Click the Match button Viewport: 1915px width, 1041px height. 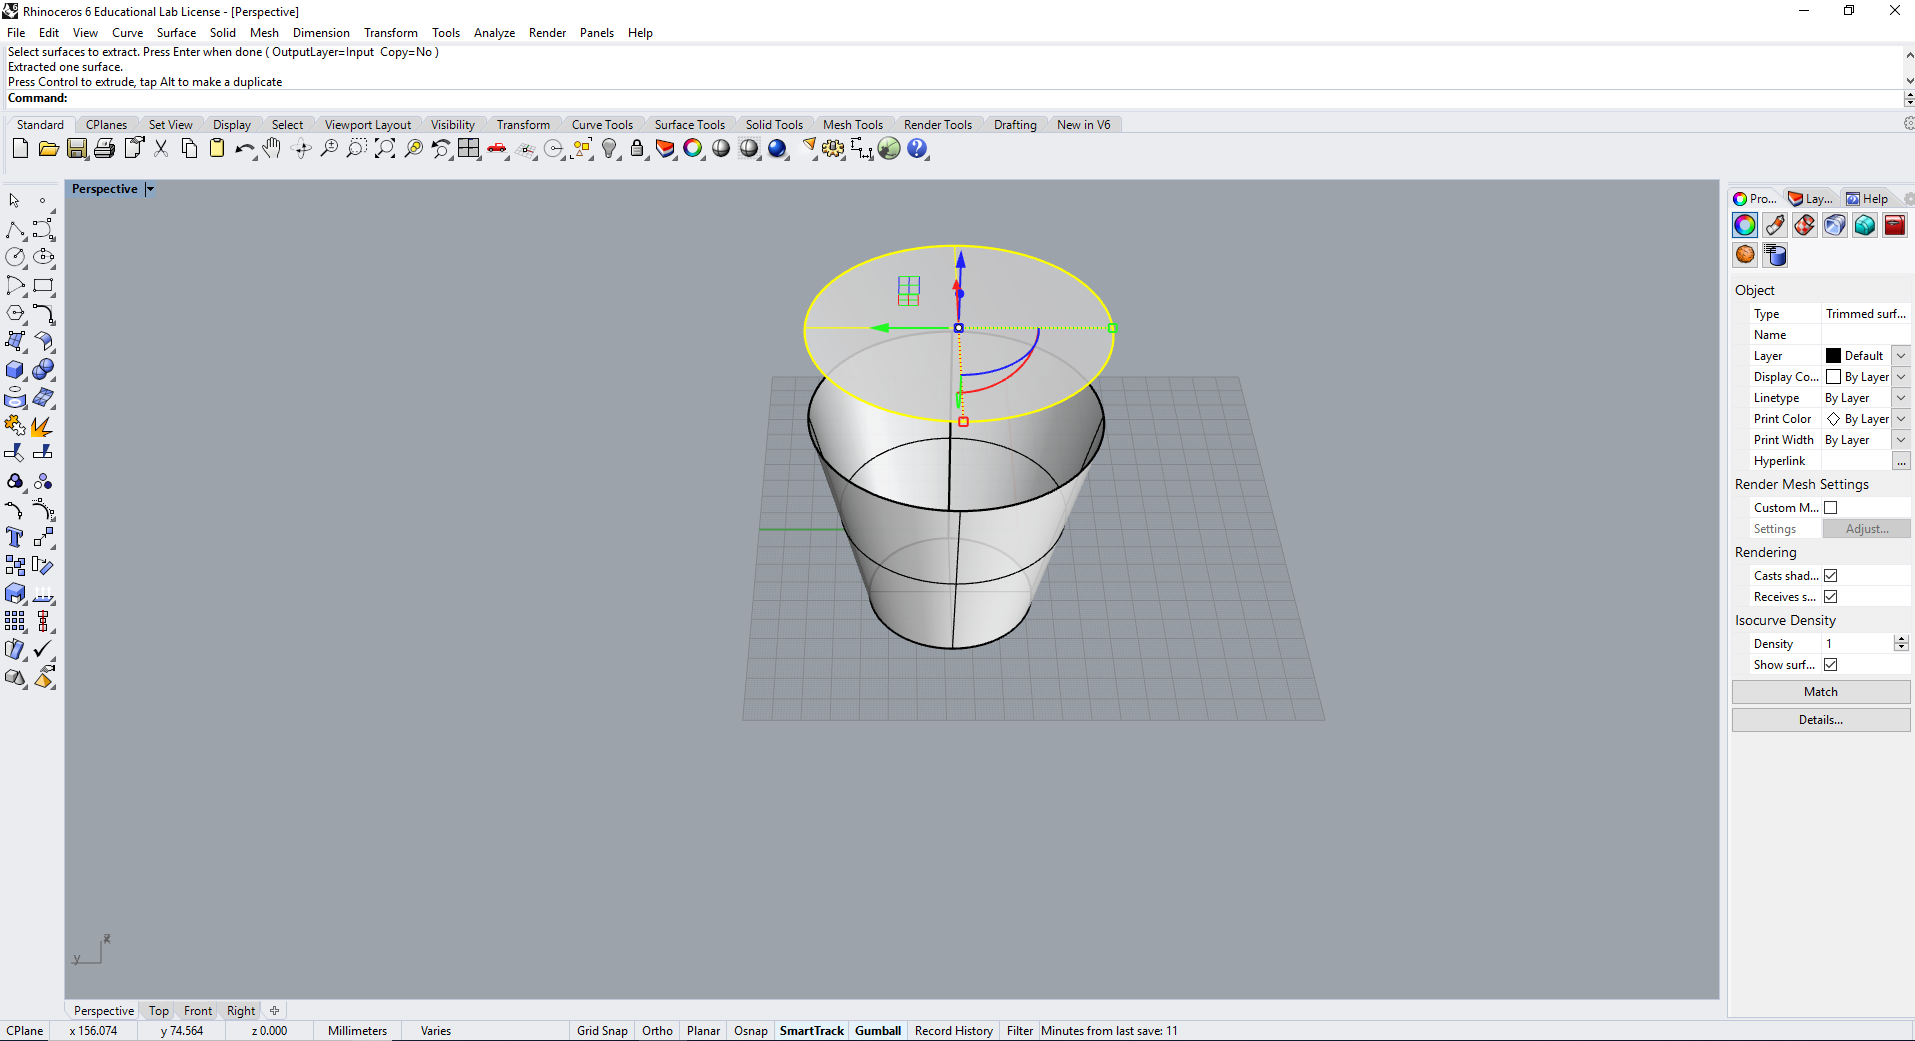1820,692
